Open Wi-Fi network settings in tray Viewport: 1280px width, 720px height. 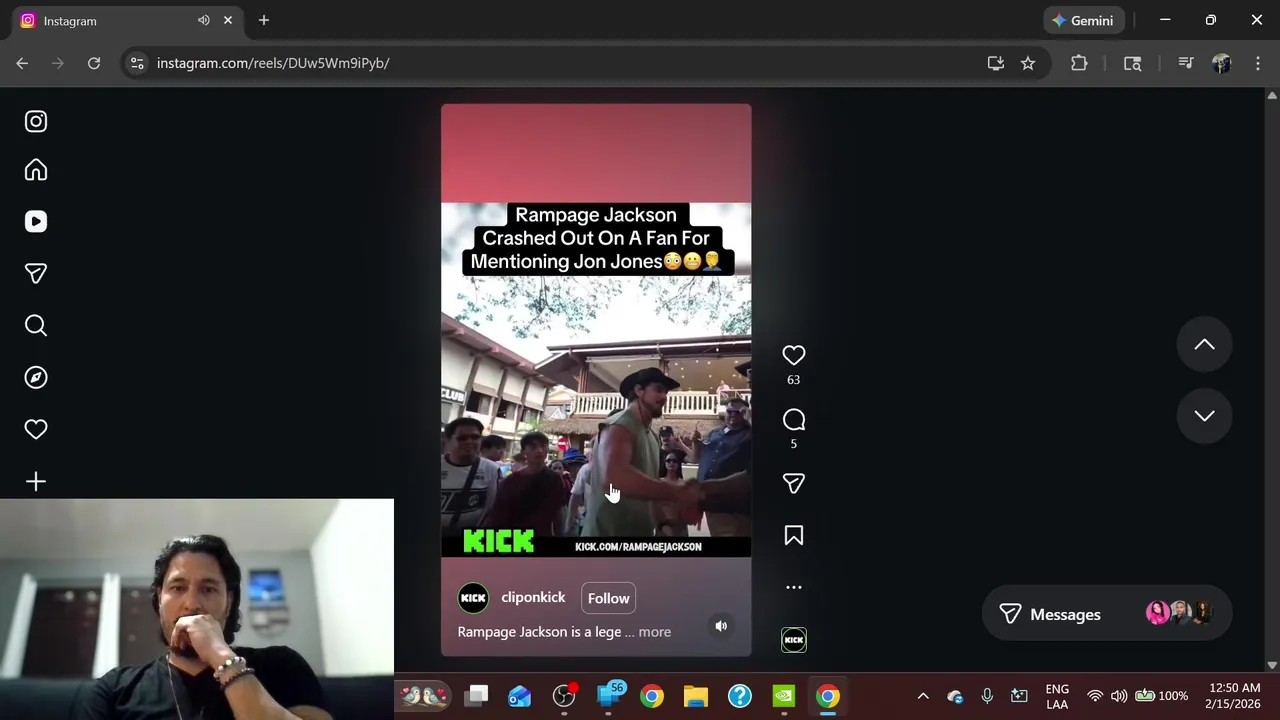pyautogui.click(x=1095, y=696)
